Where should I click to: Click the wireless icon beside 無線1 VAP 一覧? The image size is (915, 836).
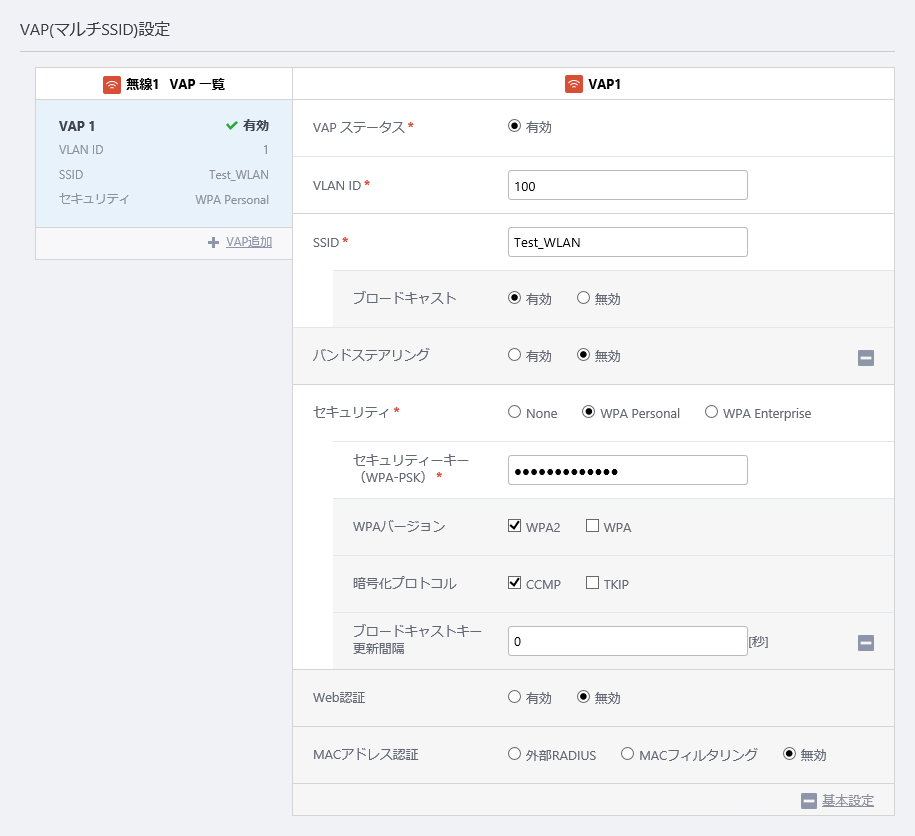tap(111, 85)
